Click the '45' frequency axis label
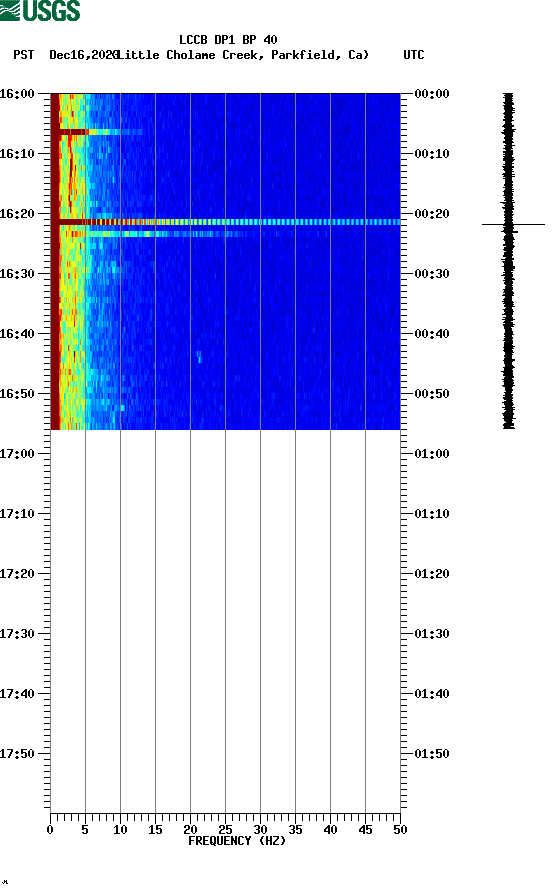 365,830
